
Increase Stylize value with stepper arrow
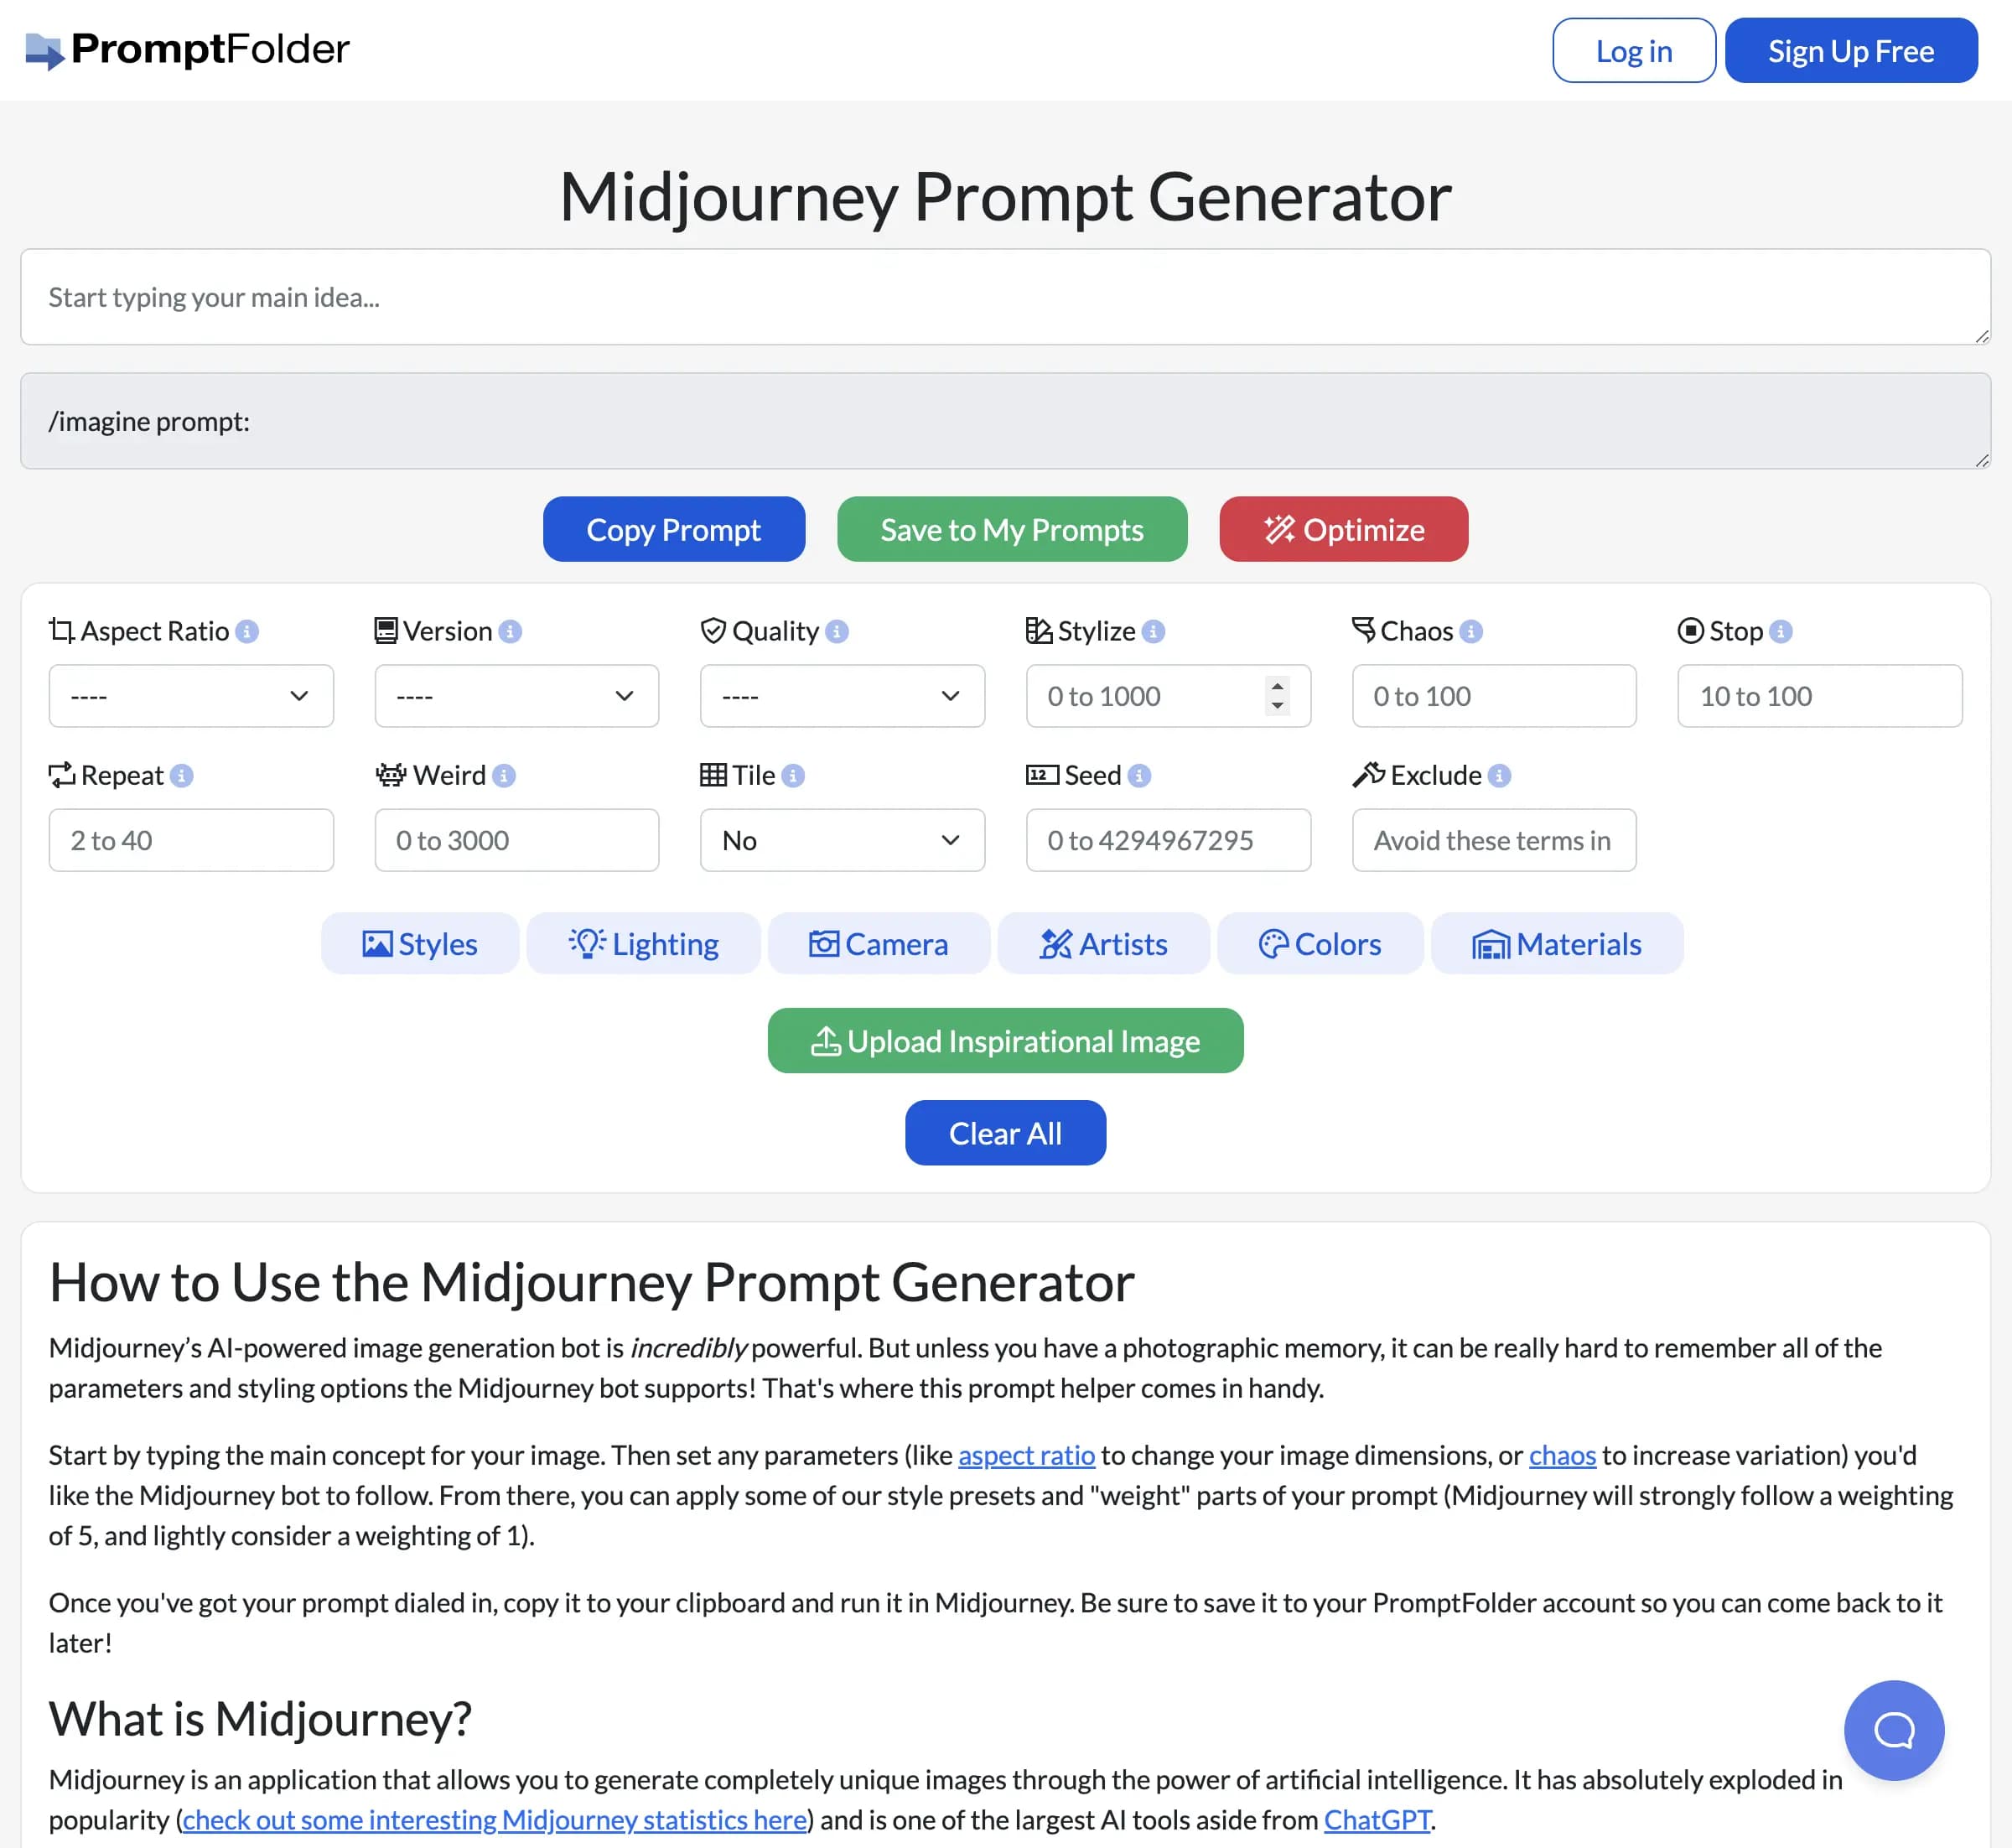(1277, 686)
